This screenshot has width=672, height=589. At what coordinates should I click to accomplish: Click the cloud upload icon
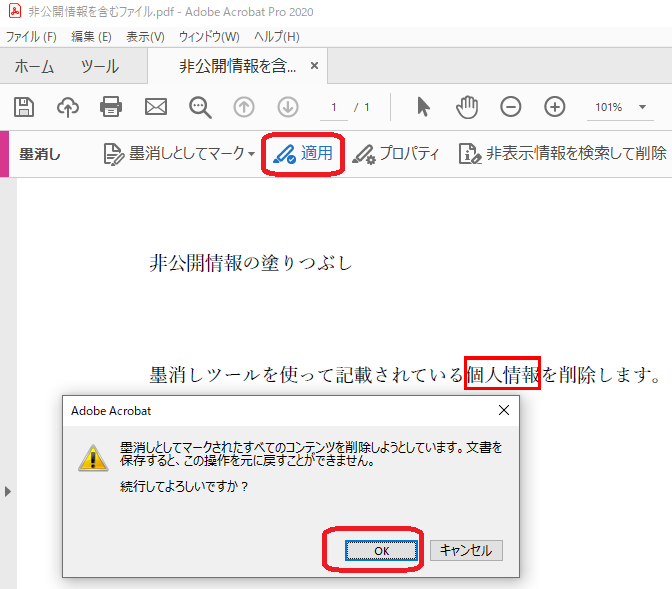click(x=67, y=107)
